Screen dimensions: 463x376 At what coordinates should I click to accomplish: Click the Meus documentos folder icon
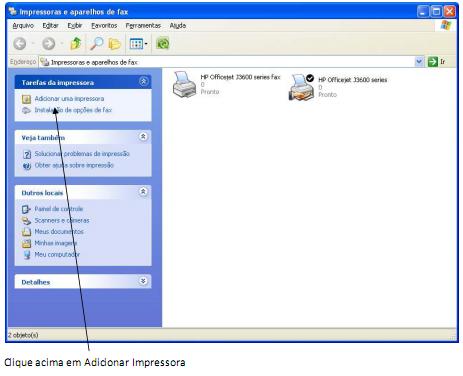26,232
